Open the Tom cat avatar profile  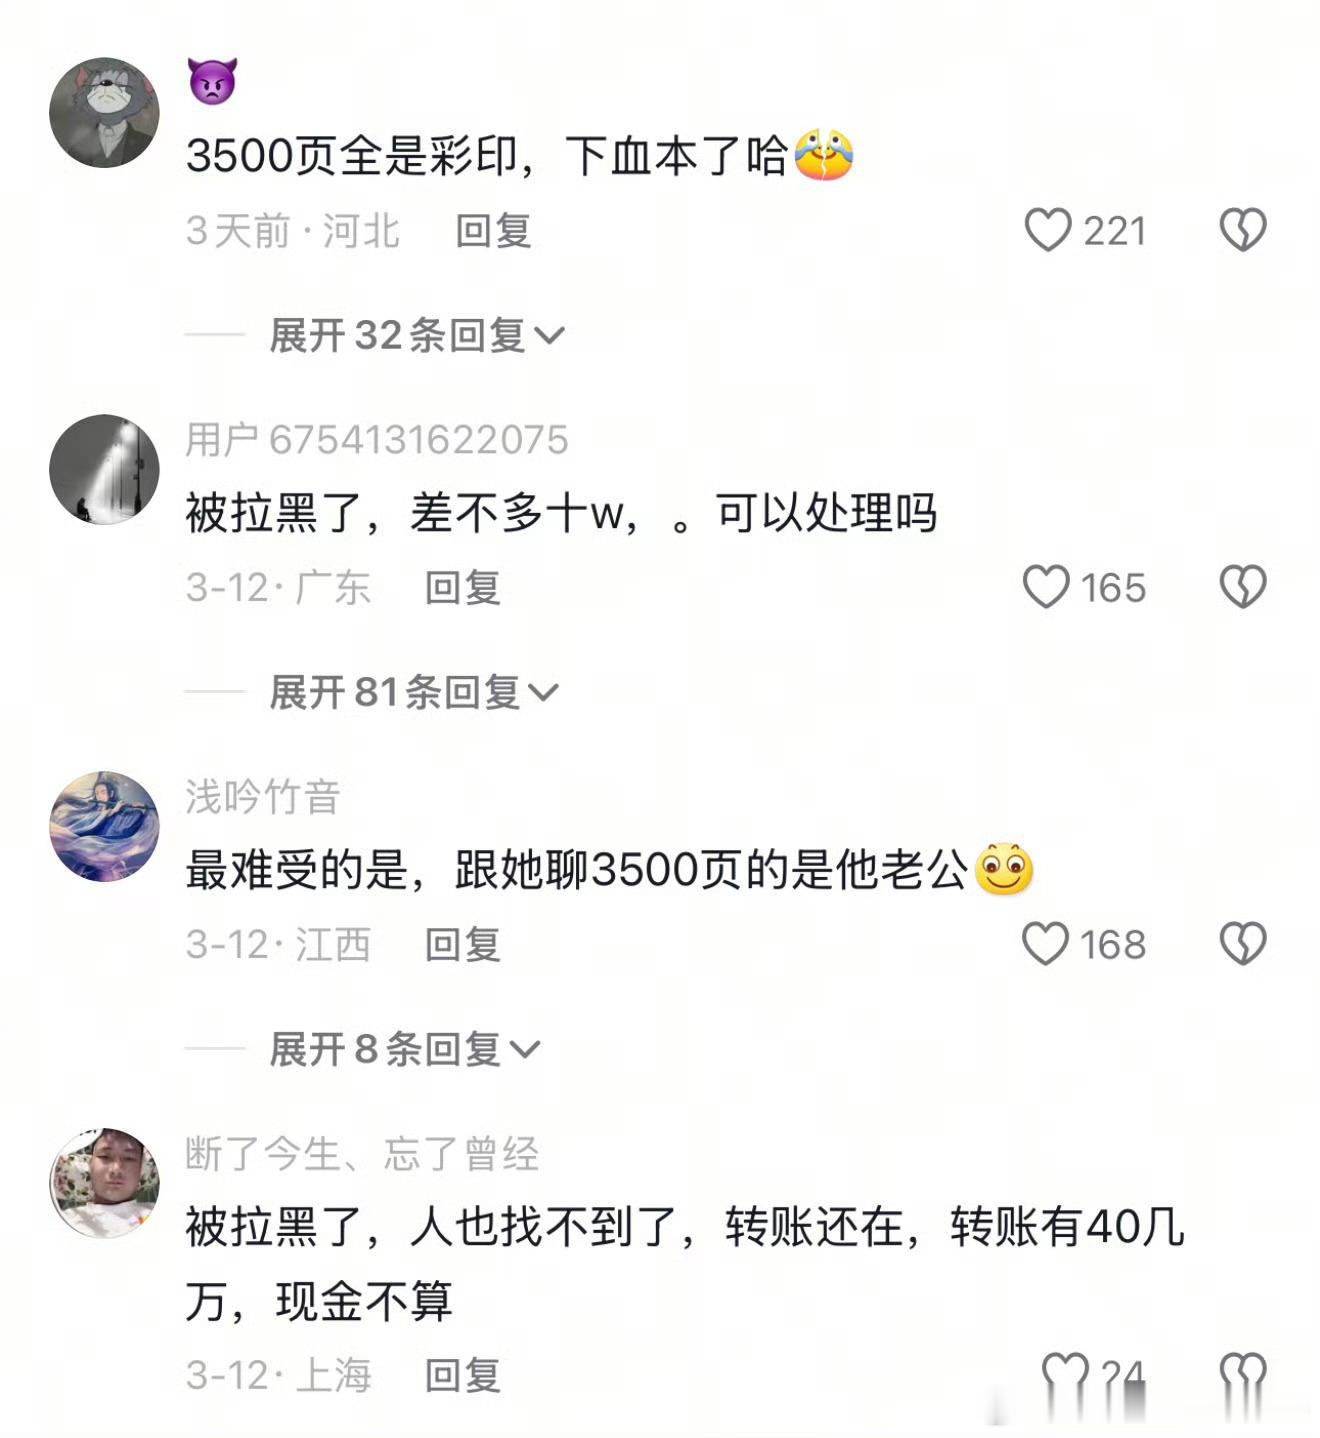104,112
